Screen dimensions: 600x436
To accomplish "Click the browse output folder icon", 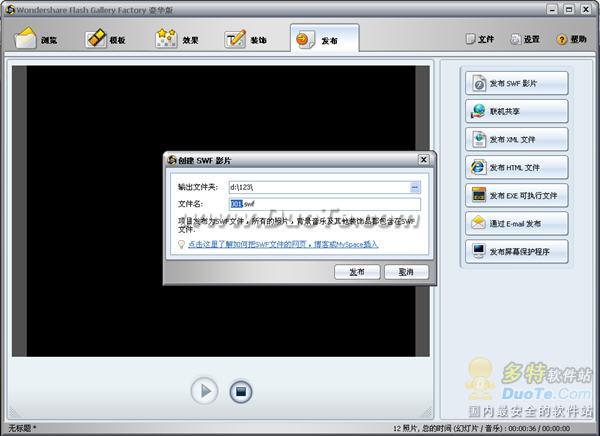I will (414, 187).
